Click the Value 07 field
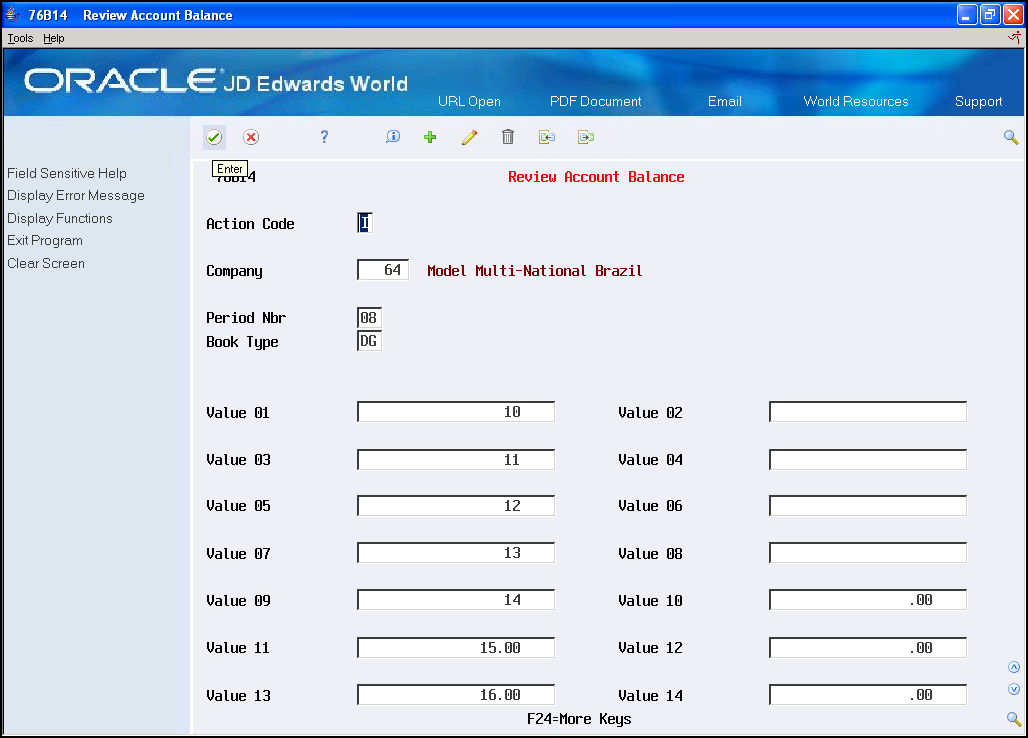 point(456,553)
